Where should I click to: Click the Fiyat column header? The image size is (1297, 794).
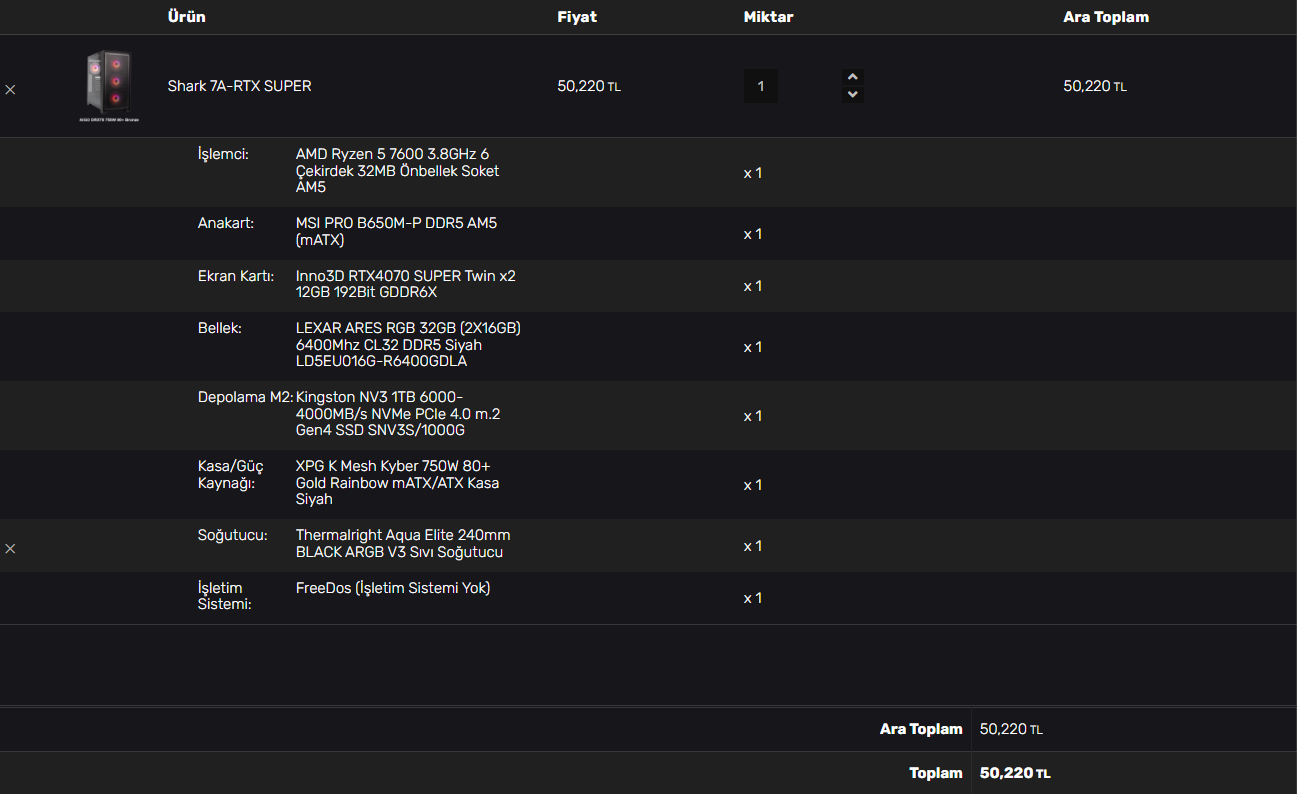(x=577, y=17)
